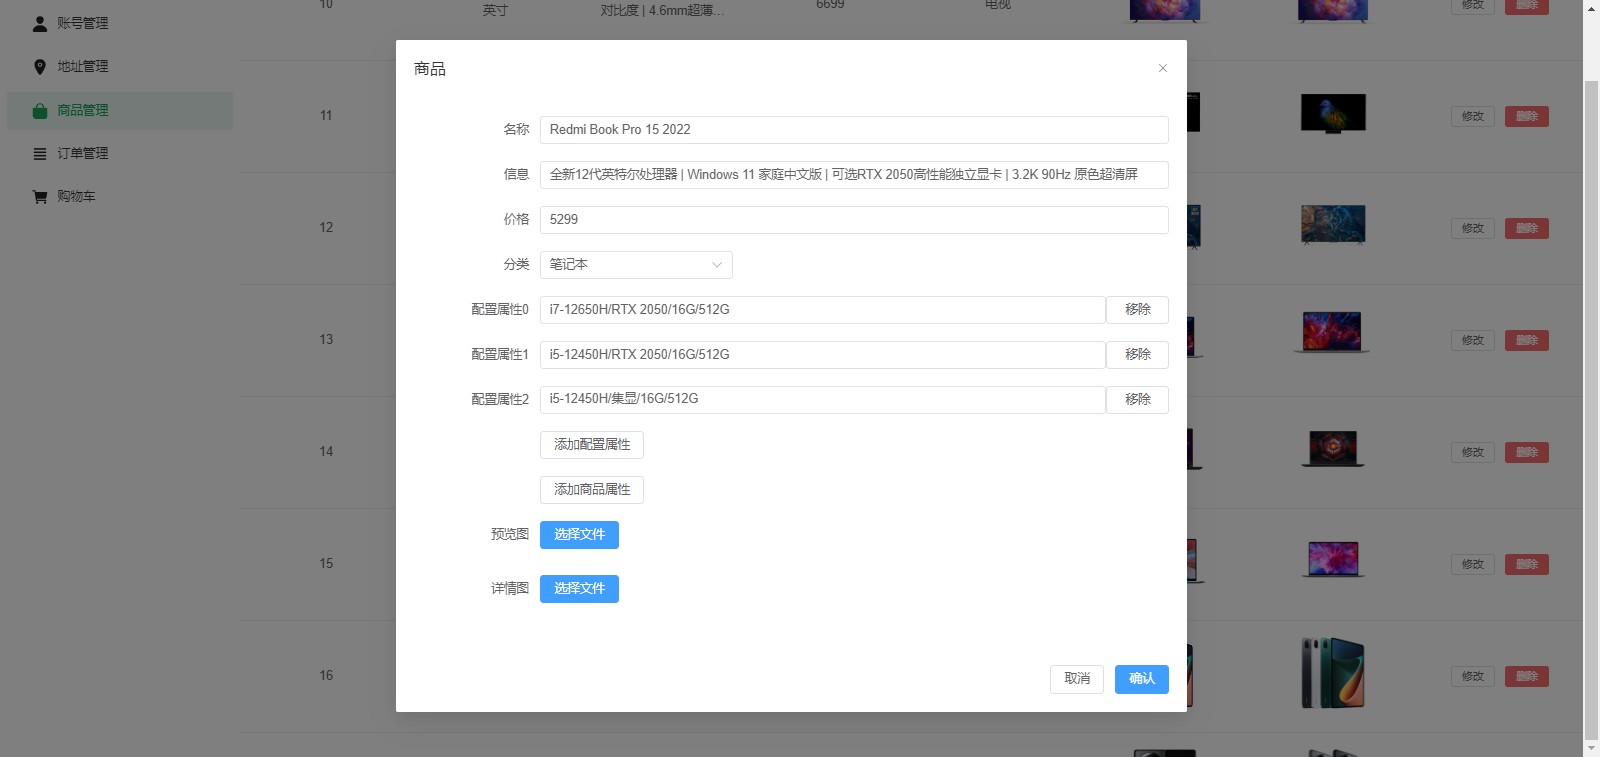Click the row number 11 cell
This screenshot has height=757, width=1600.
point(326,116)
